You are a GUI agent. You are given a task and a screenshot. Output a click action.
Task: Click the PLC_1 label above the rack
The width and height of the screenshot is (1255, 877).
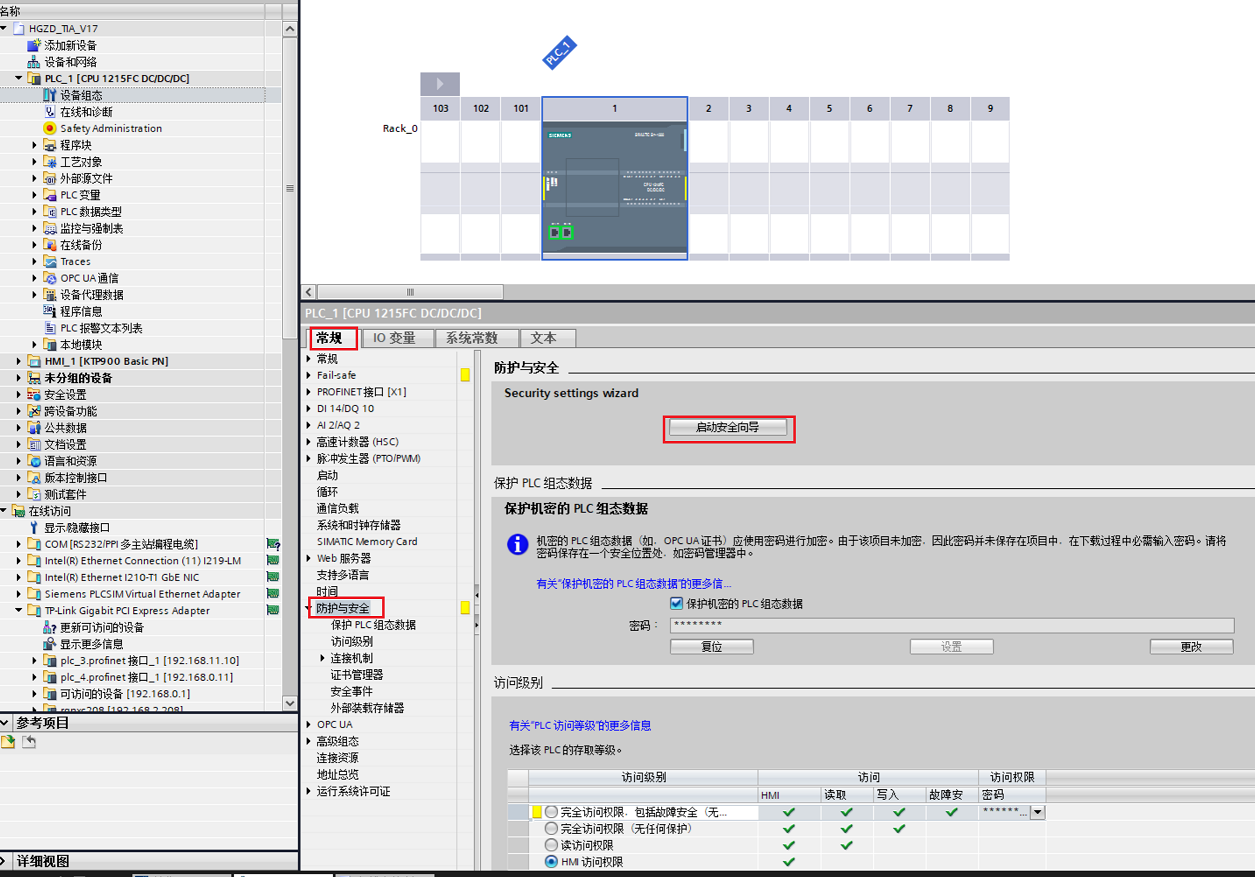pyautogui.click(x=559, y=52)
